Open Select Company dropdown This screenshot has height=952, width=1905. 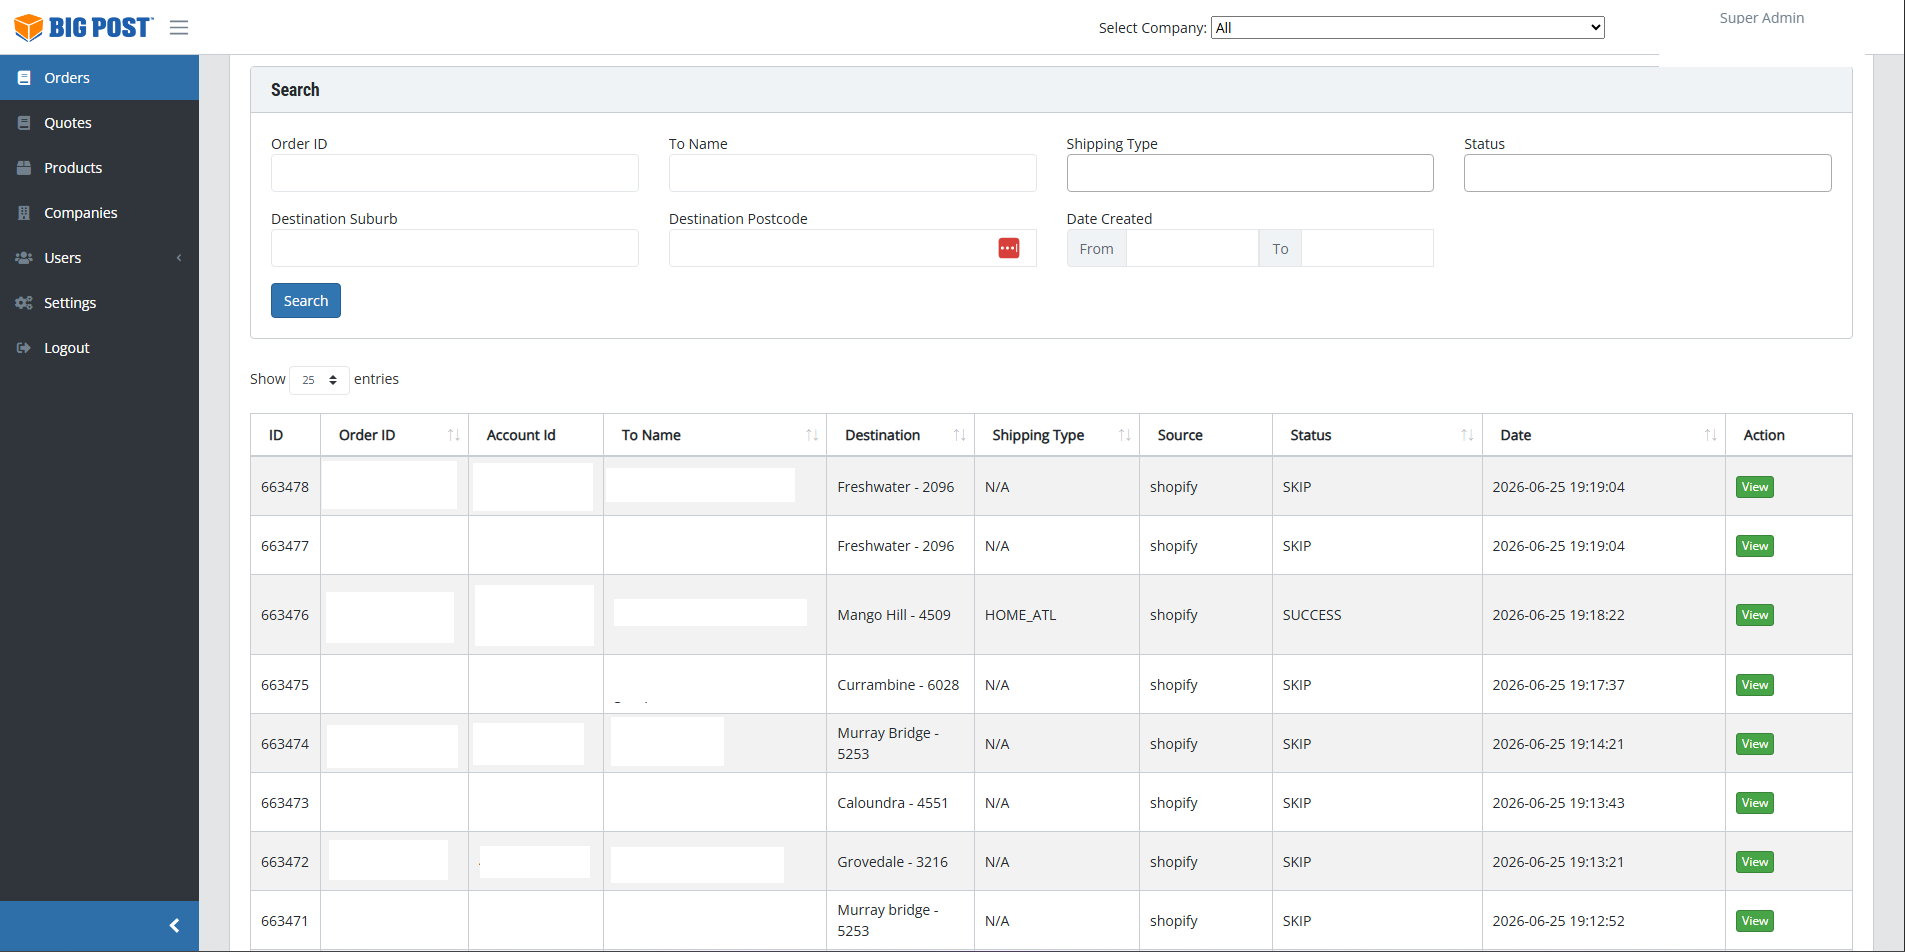click(x=1407, y=28)
